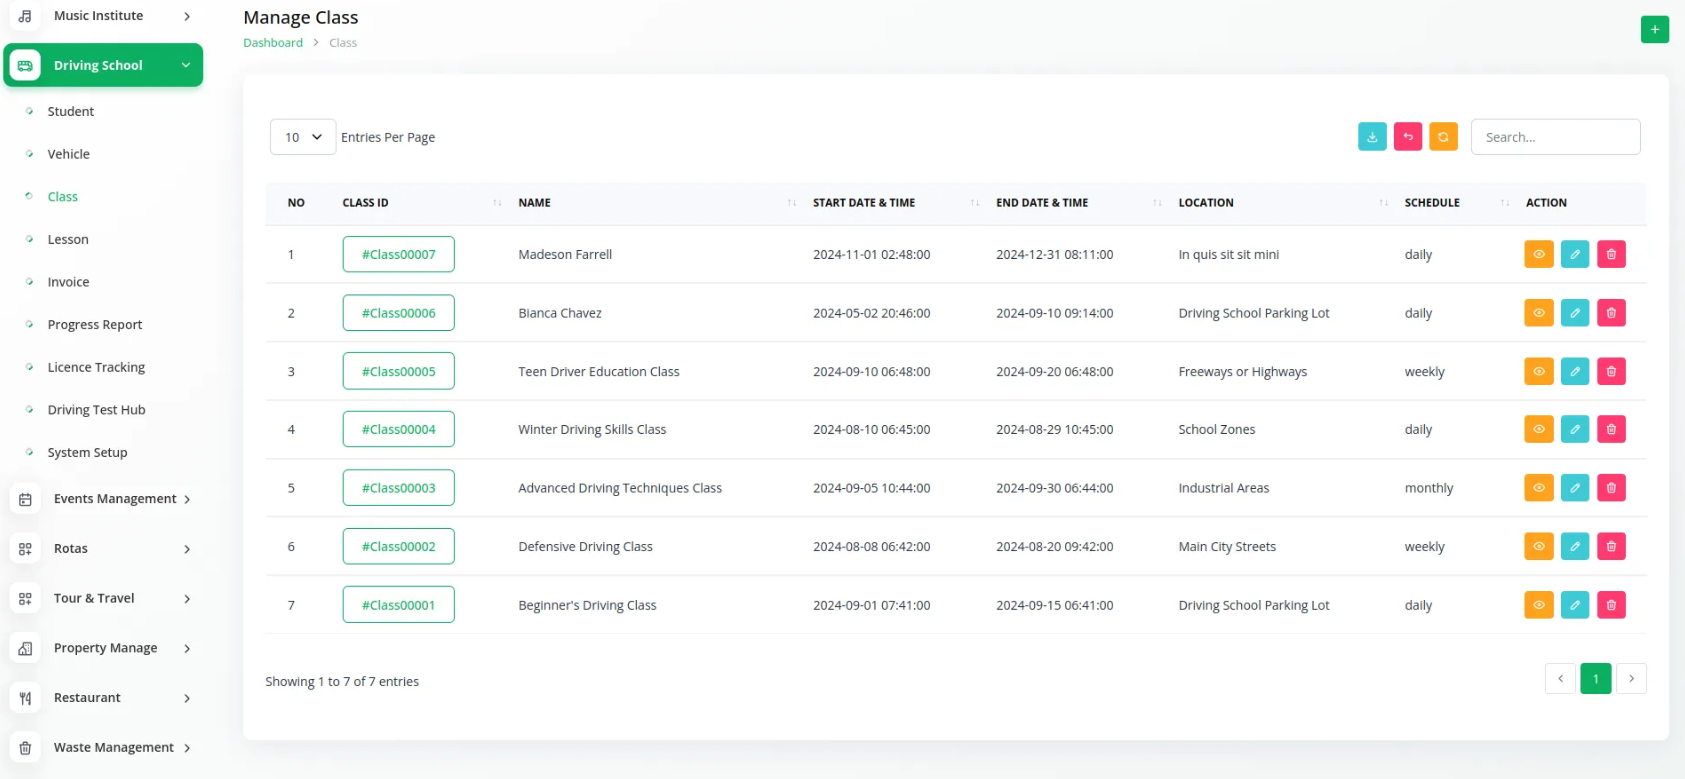Edit the Beginner's Driving Class
The height and width of the screenshot is (779, 1685).
(1575, 605)
